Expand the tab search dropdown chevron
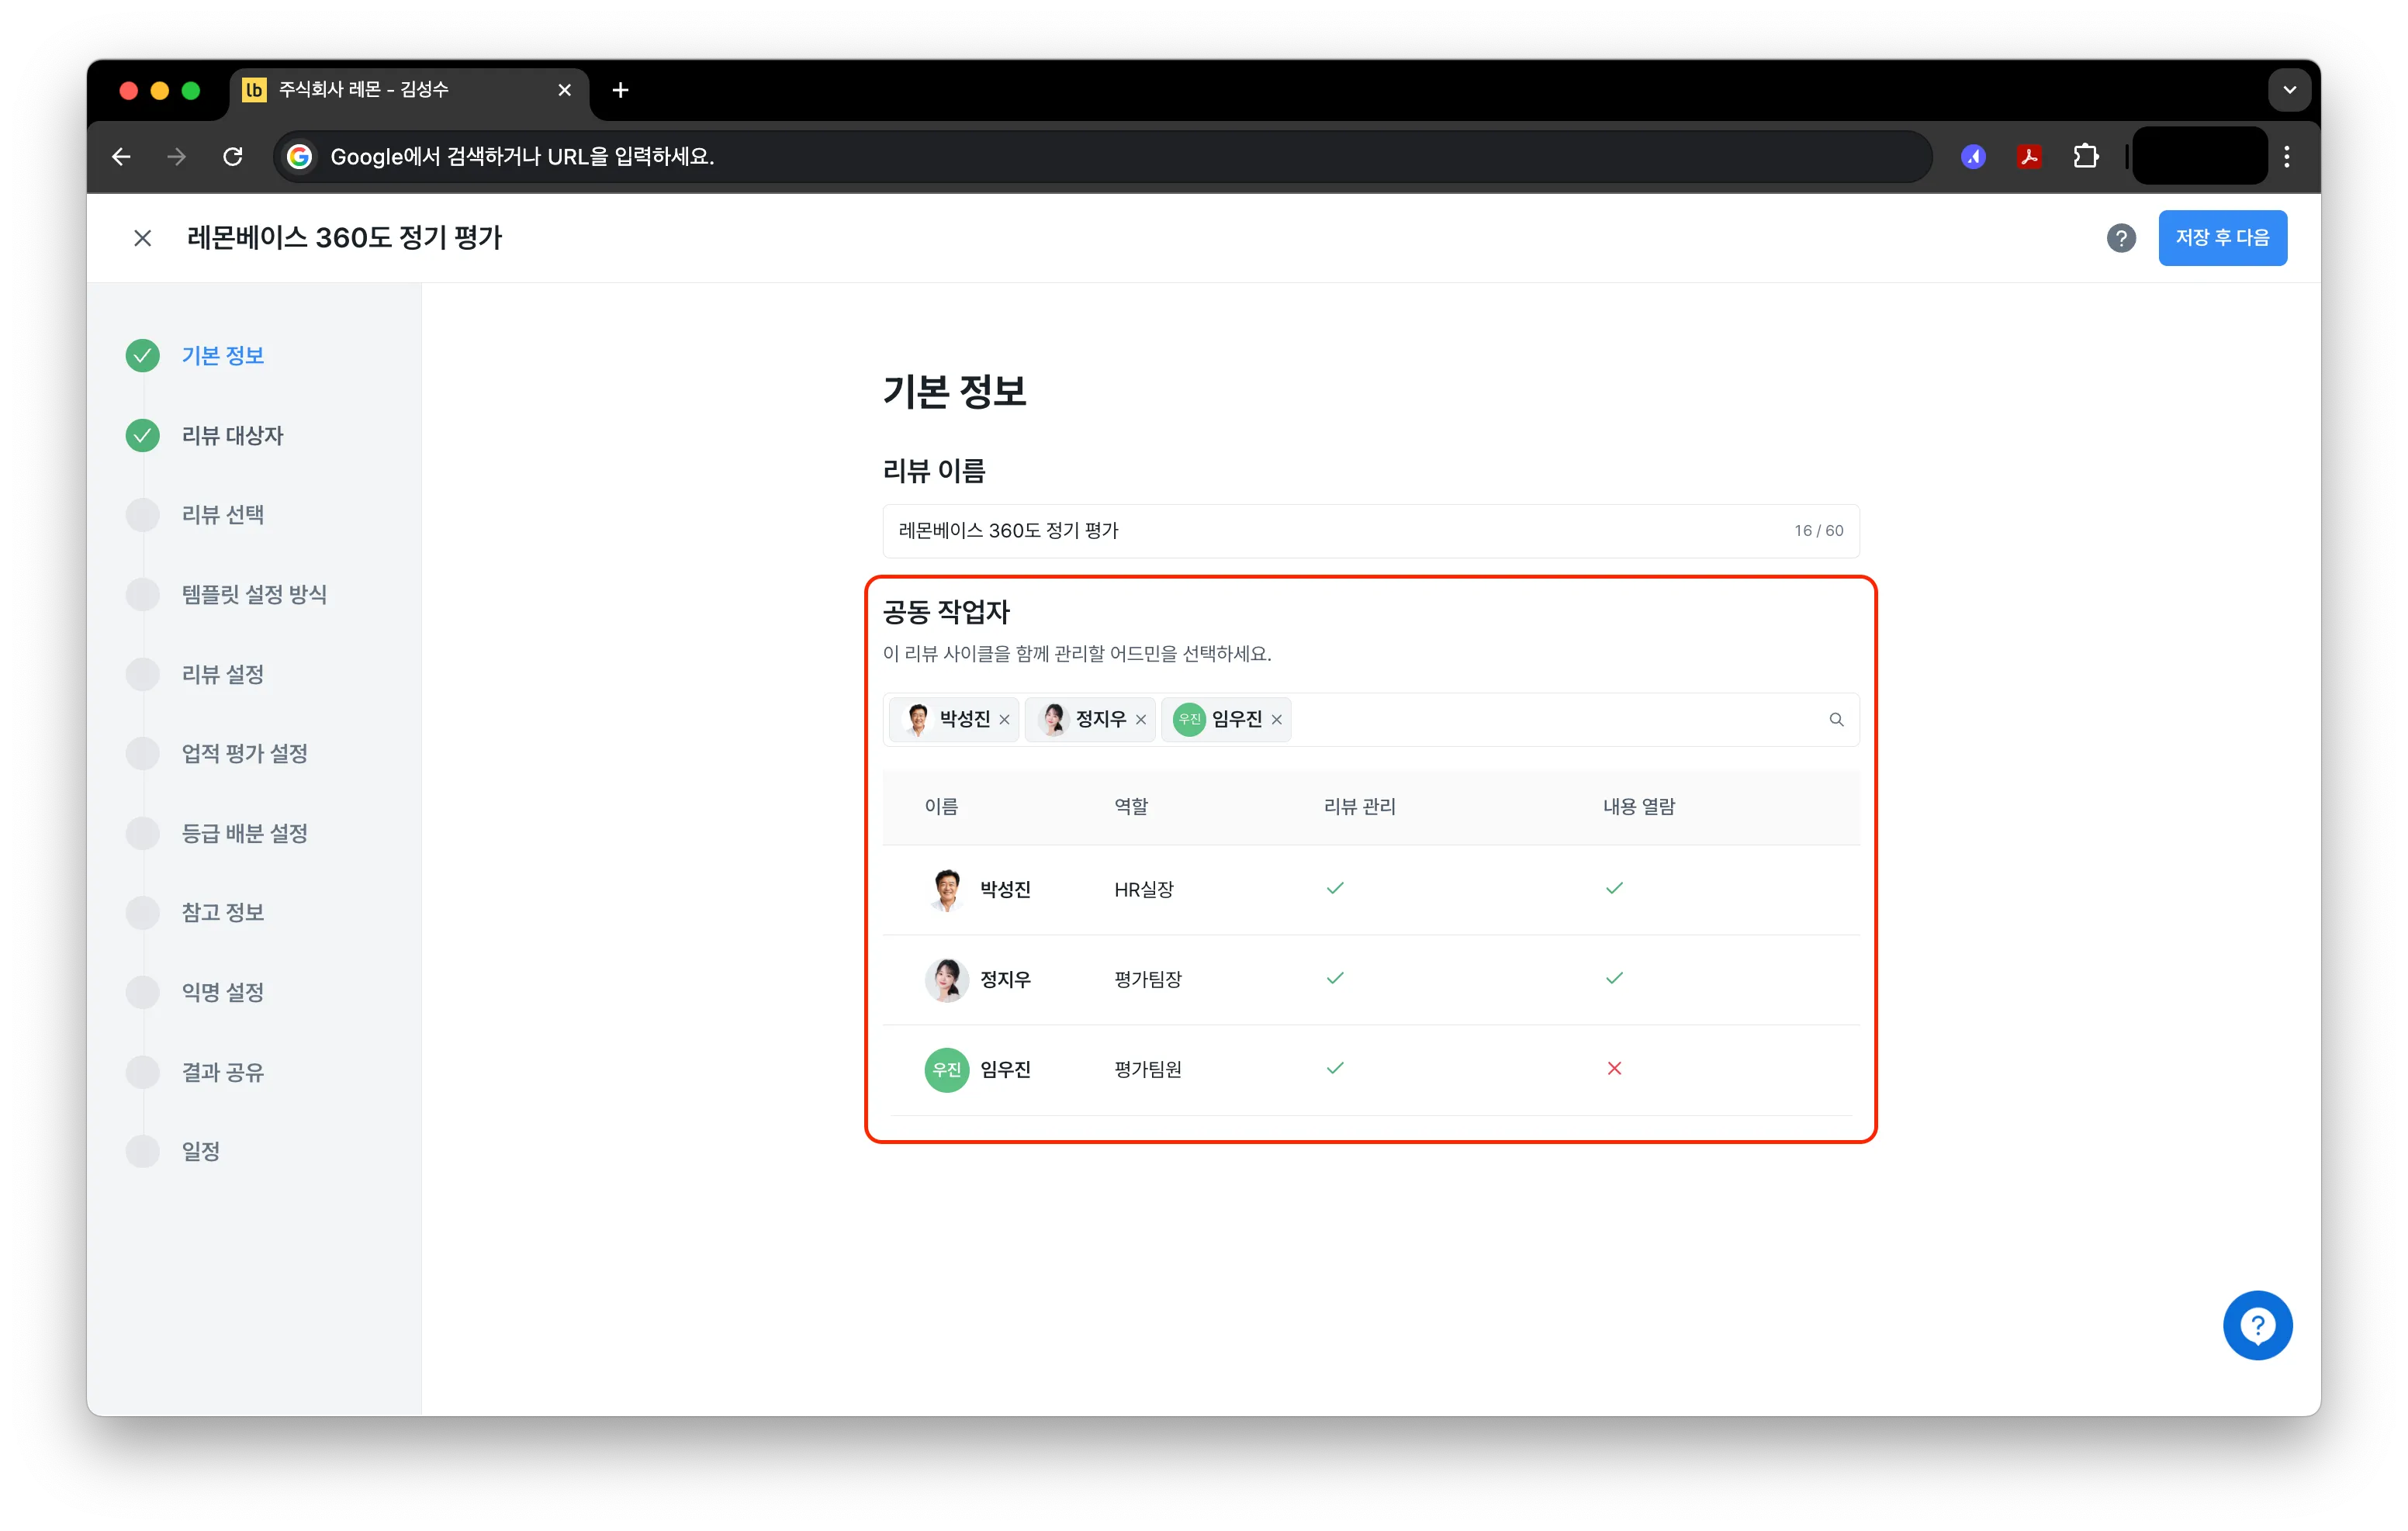 coord(2289,90)
